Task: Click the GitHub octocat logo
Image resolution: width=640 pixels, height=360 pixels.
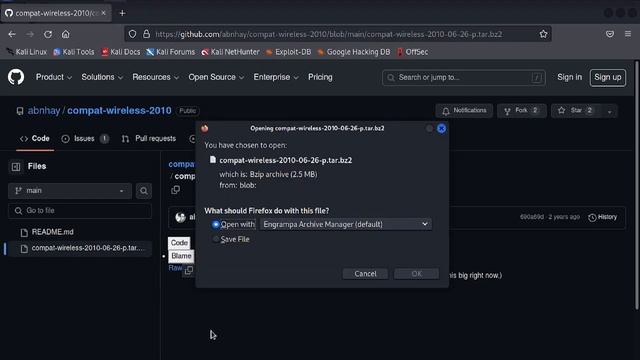Action: click(x=16, y=77)
